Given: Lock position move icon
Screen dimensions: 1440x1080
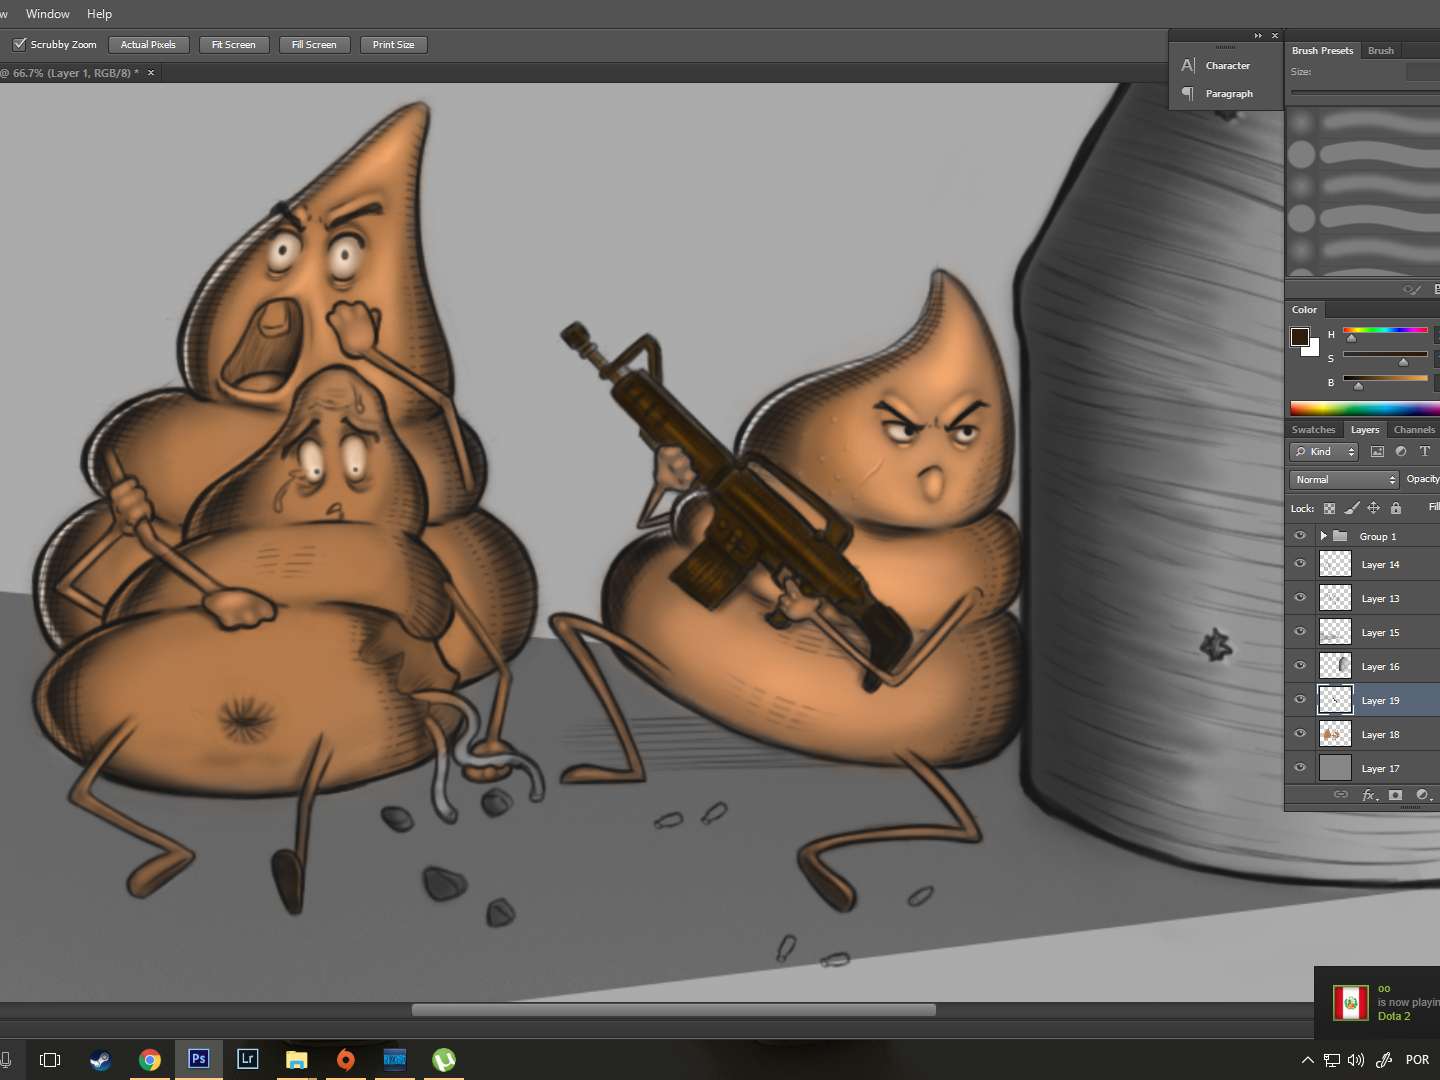Looking at the screenshot, I should pyautogui.click(x=1374, y=508).
